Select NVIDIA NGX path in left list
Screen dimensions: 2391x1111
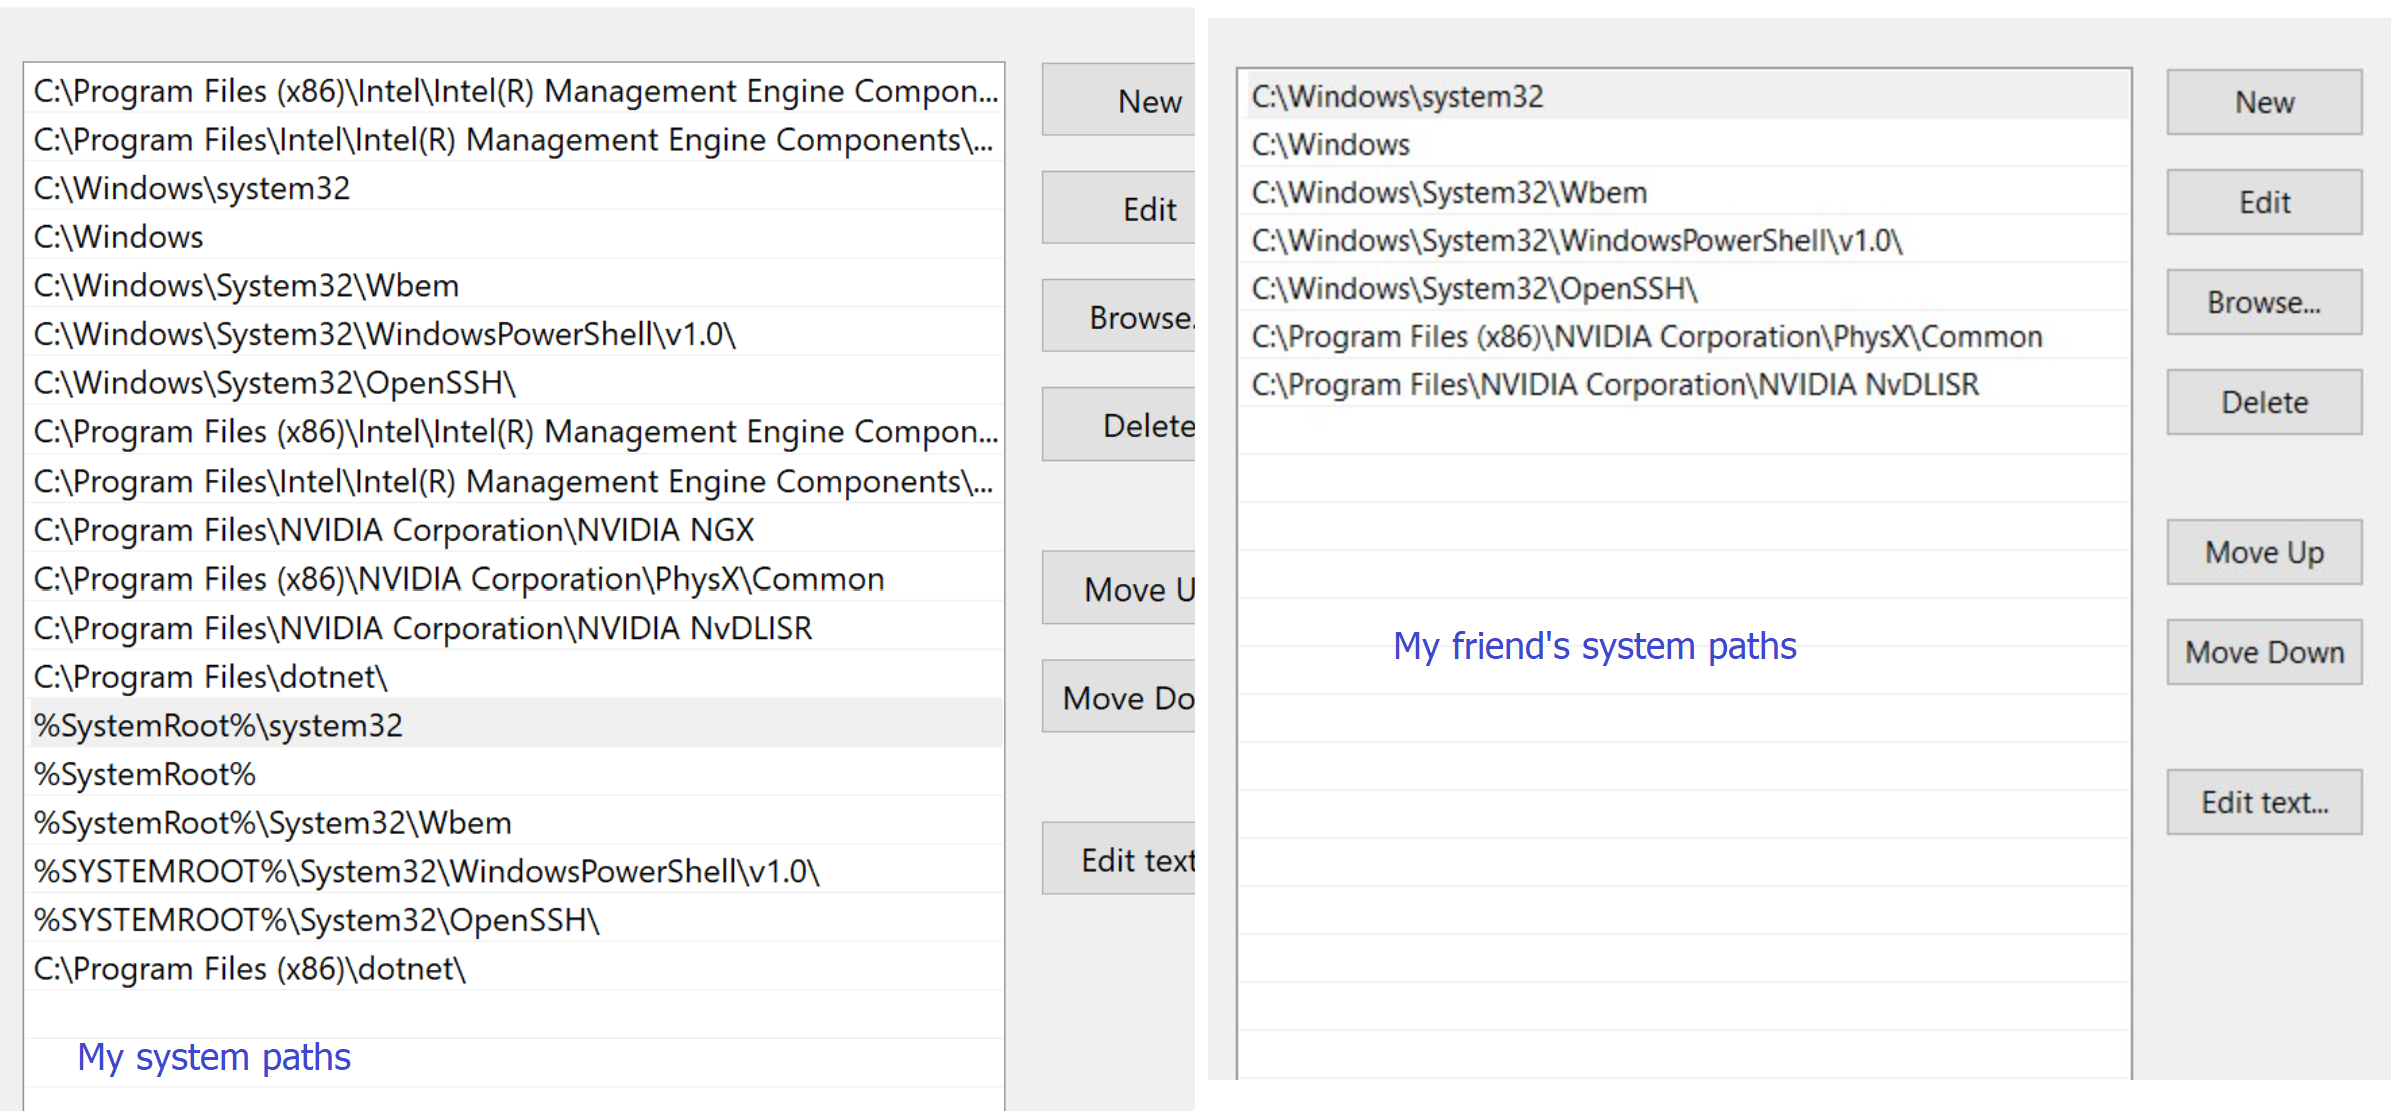tap(394, 530)
